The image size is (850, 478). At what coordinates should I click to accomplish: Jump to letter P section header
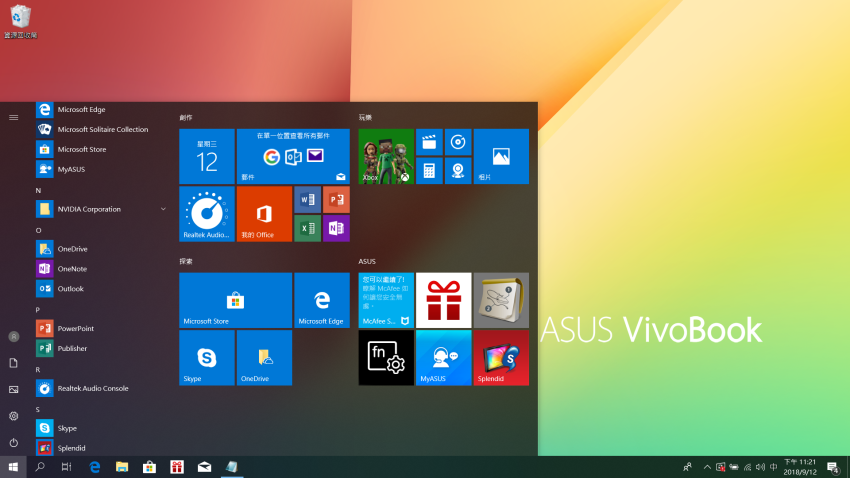[x=38, y=310]
